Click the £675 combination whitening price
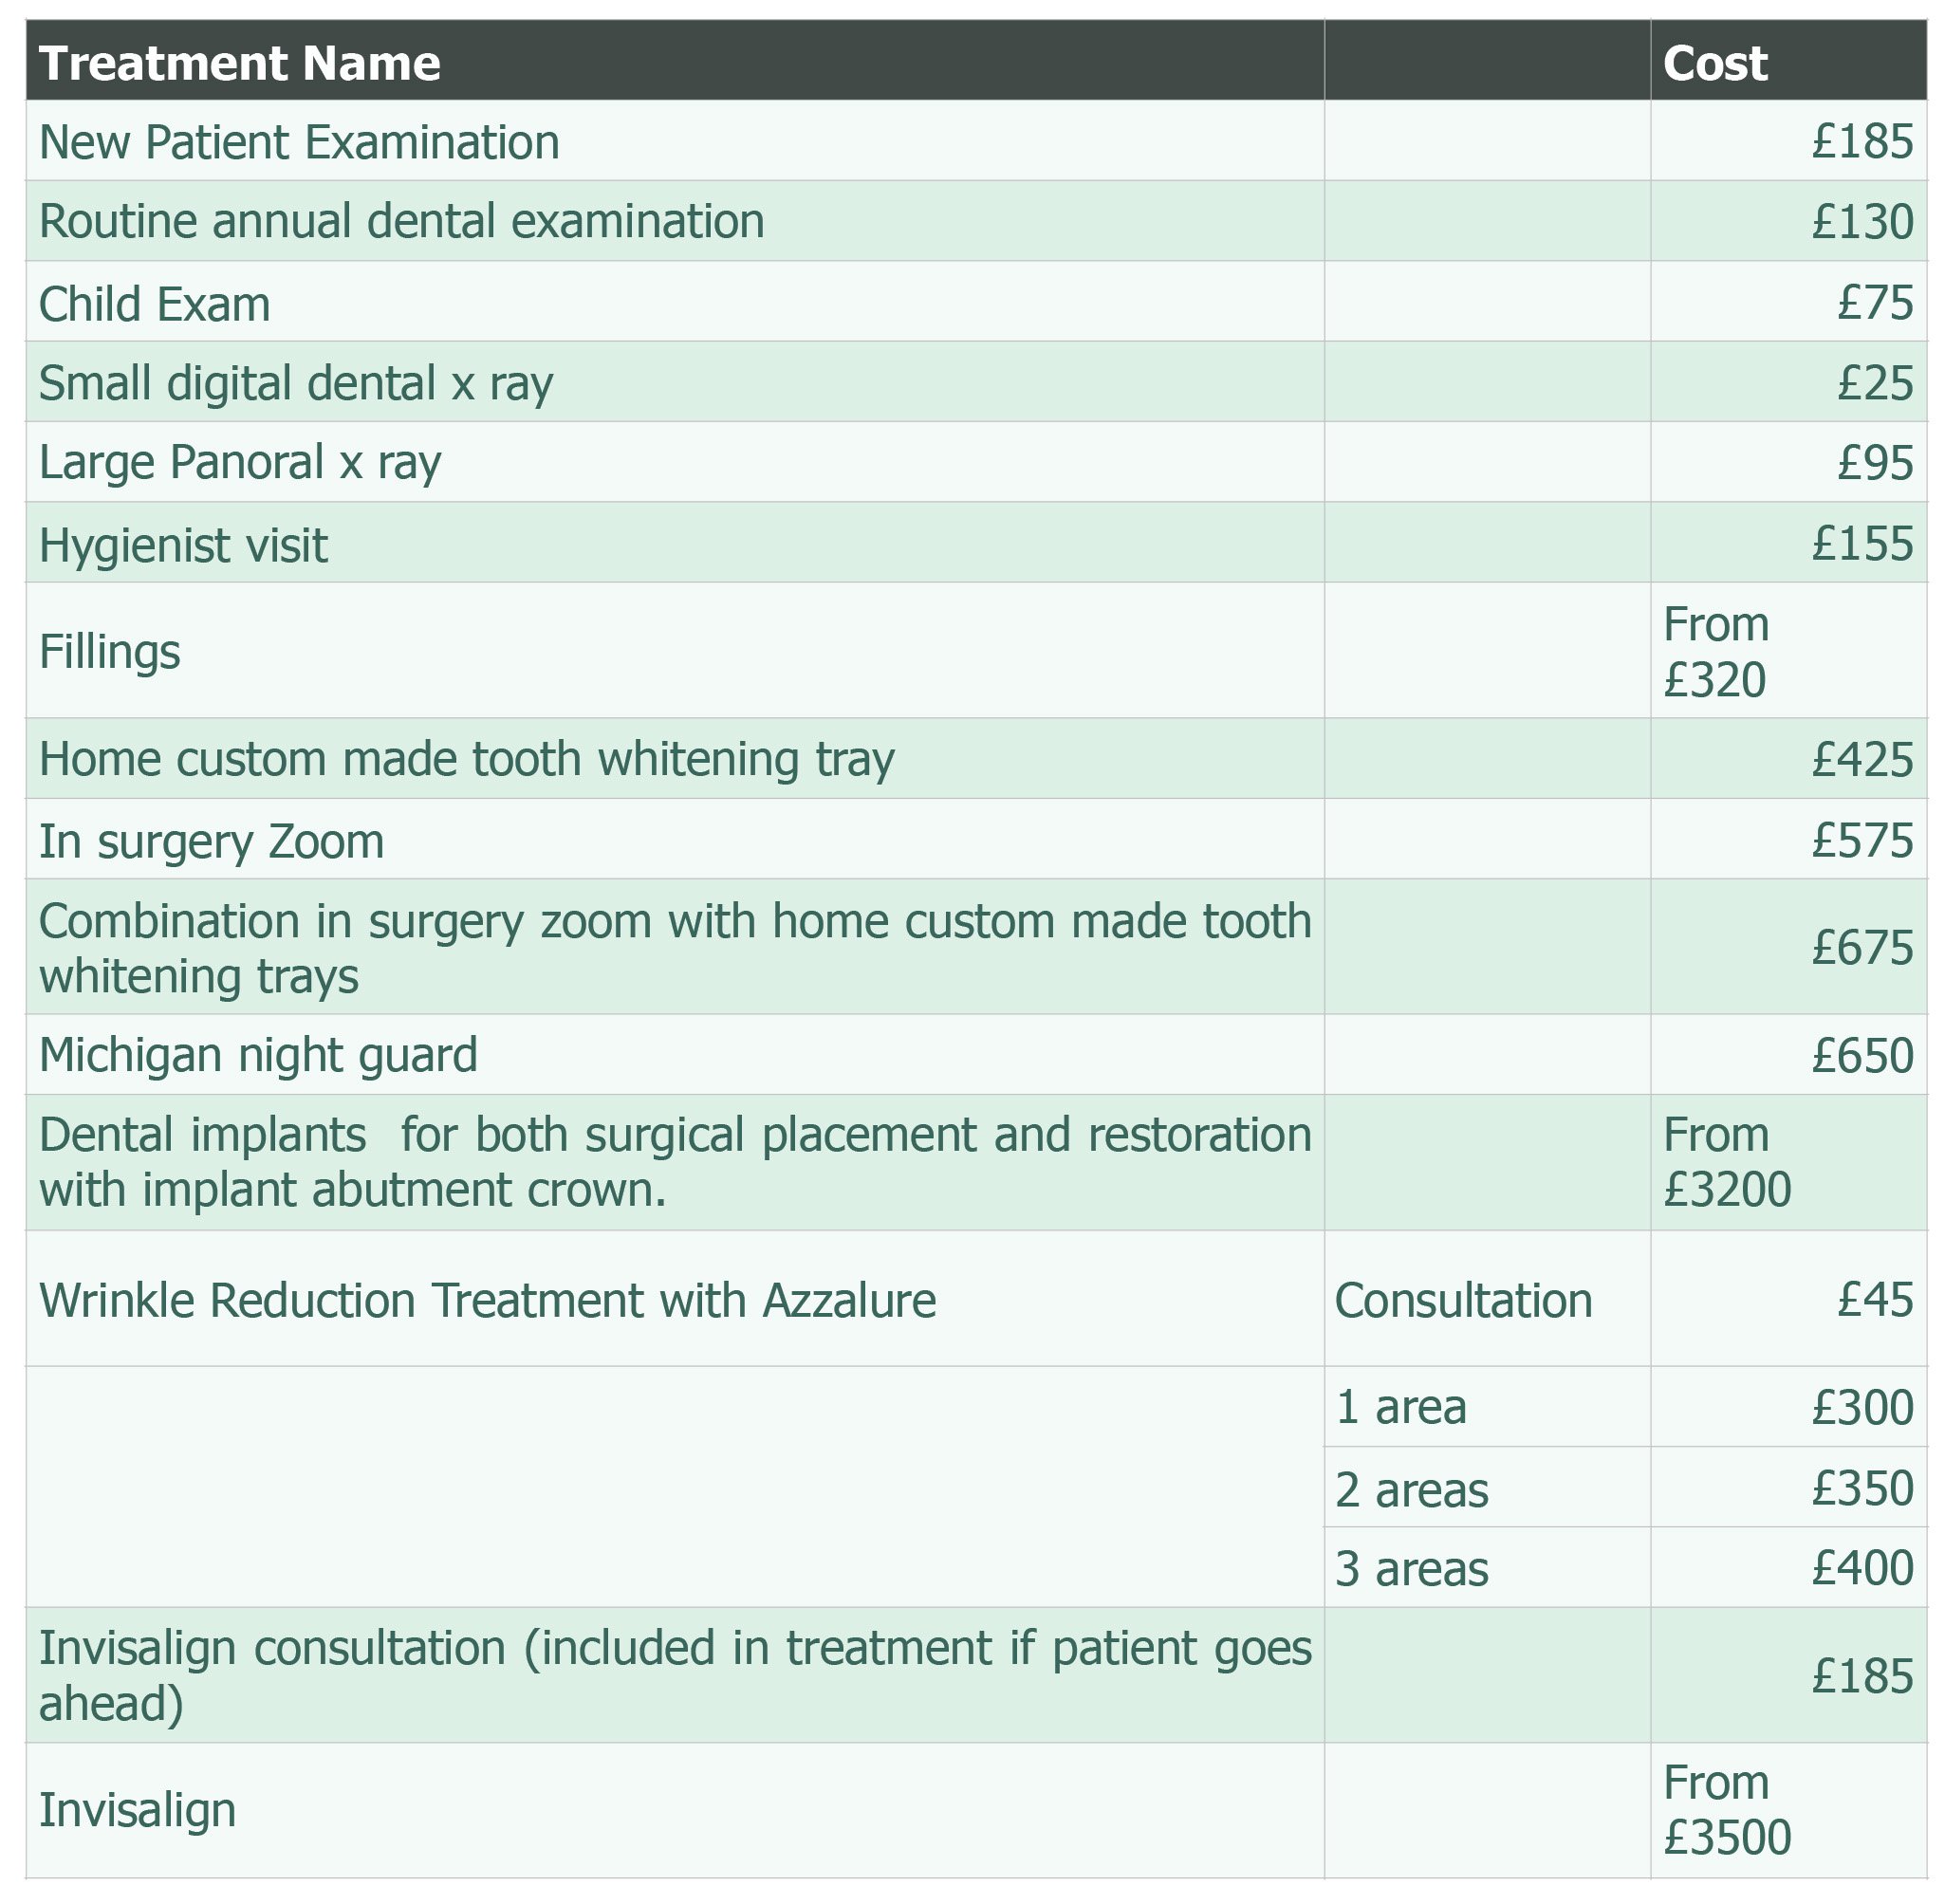The height and width of the screenshot is (1904, 1945). (1862, 947)
